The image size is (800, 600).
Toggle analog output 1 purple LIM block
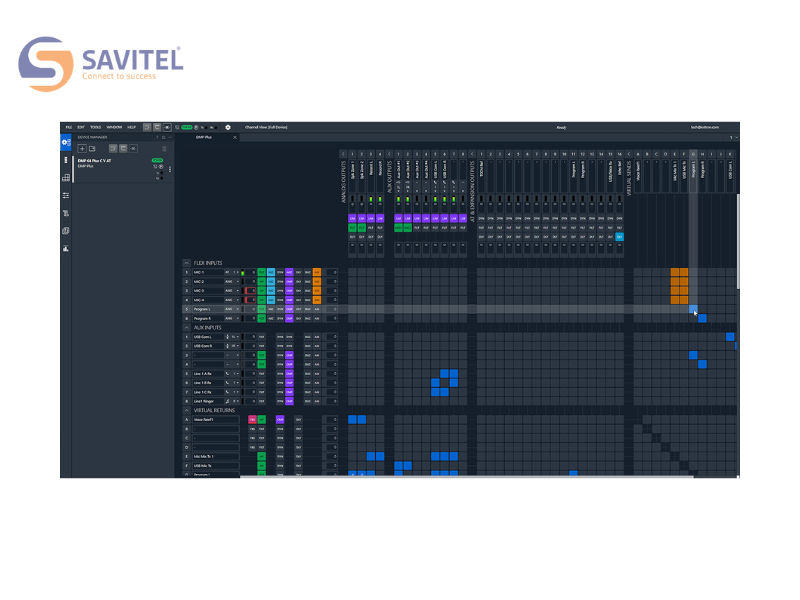(x=352, y=218)
